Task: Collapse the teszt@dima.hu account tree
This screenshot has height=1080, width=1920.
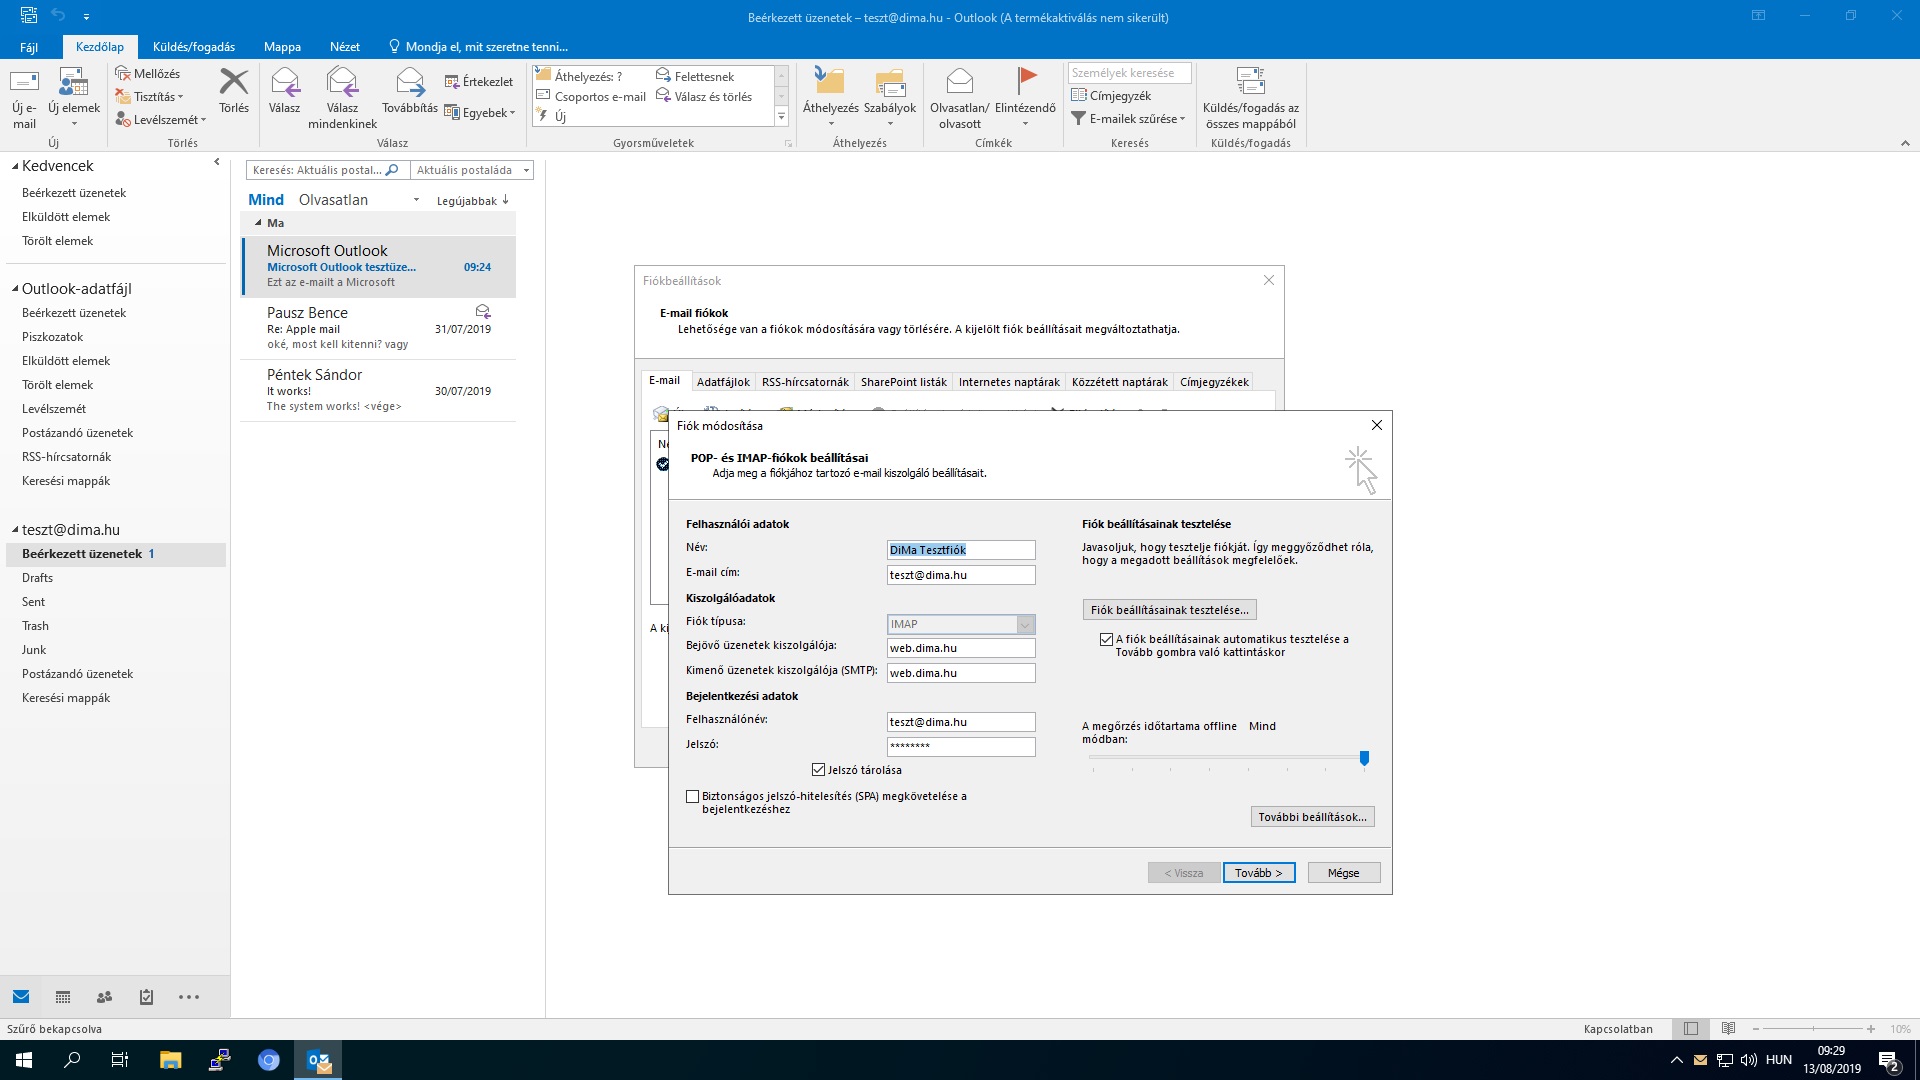Action: [15, 531]
